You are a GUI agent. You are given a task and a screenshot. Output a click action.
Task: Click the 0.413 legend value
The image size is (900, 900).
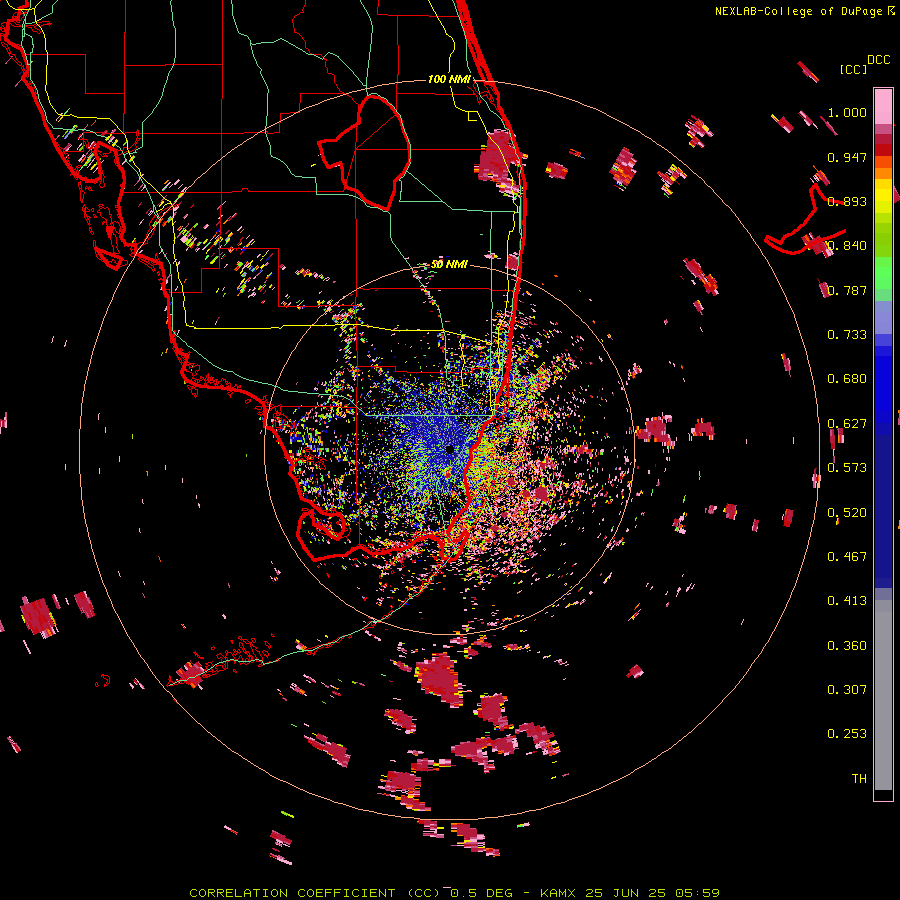pyautogui.click(x=847, y=601)
